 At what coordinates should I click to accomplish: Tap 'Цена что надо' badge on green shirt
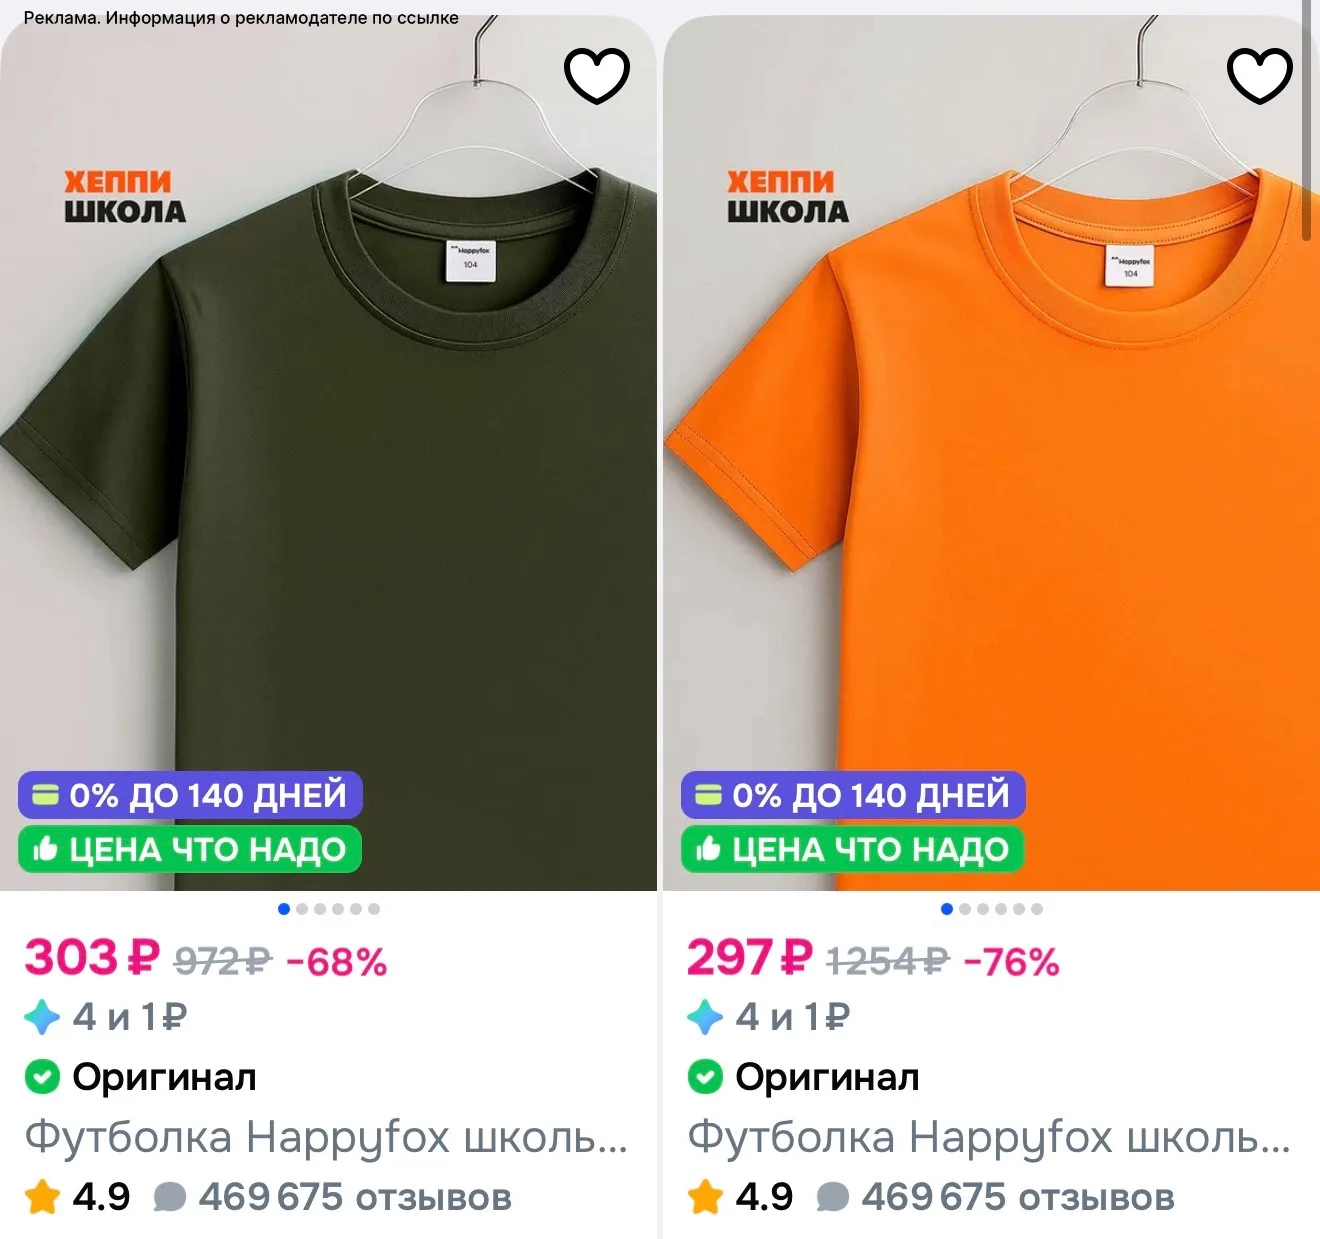tap(189, 849)
